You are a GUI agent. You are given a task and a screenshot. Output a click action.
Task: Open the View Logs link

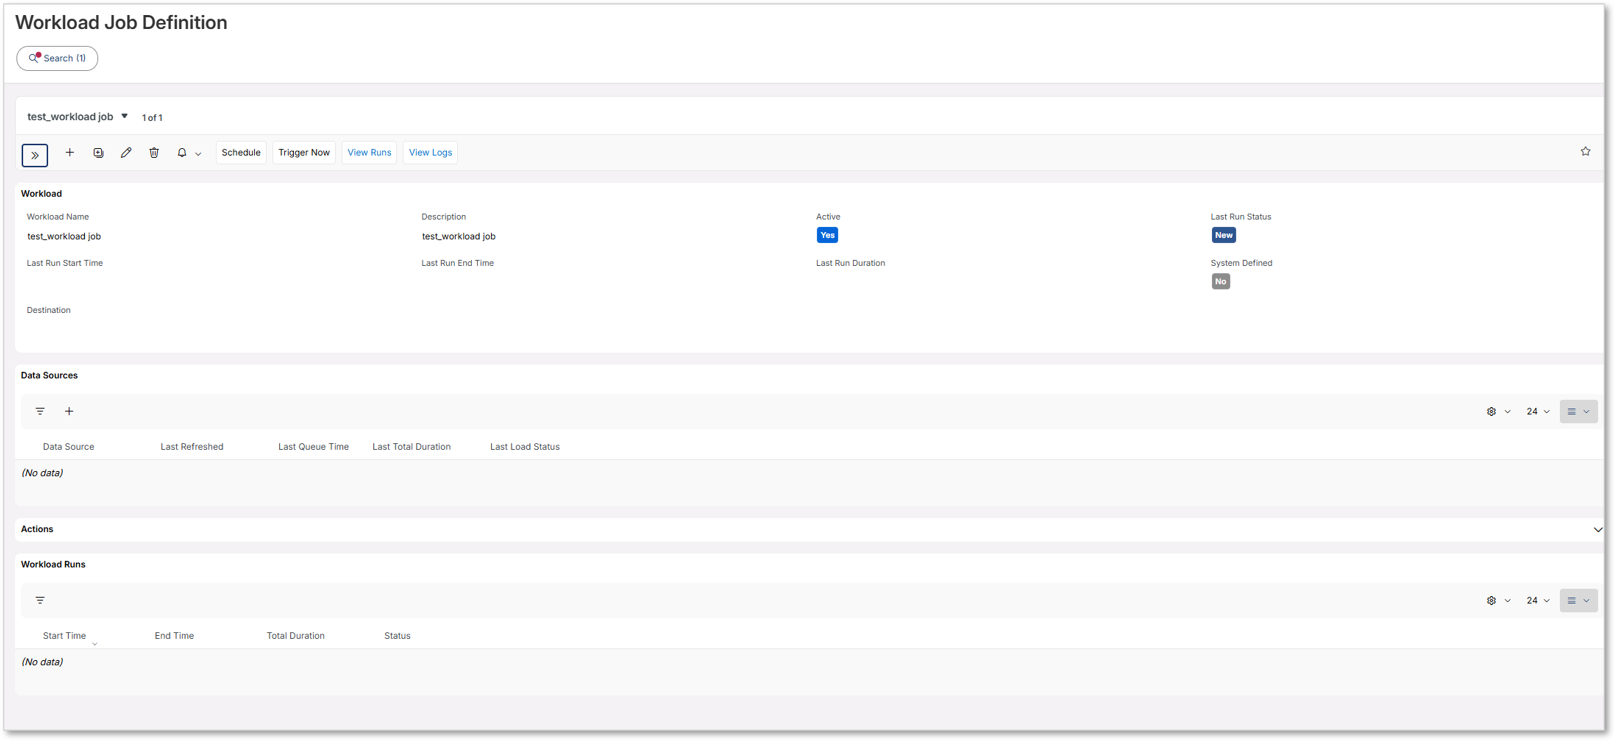pos(430,153)
